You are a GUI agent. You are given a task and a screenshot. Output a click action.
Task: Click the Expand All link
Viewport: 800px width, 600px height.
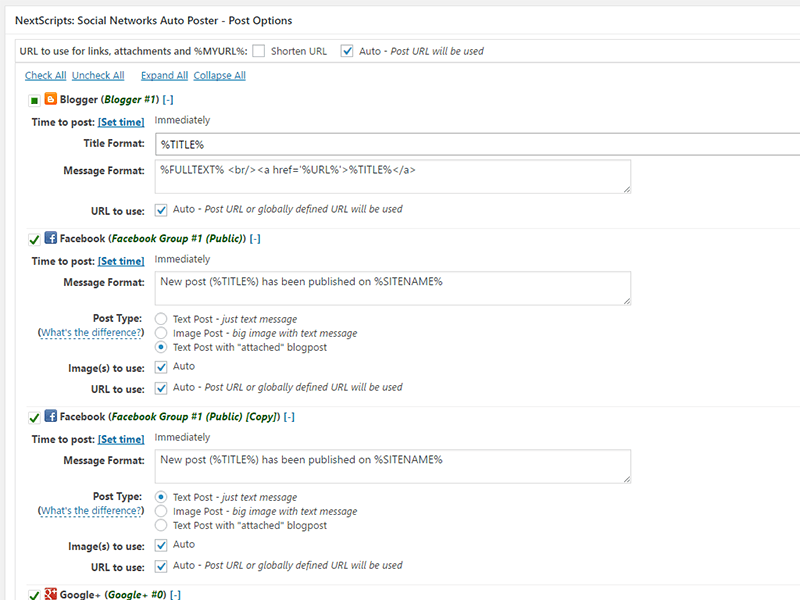pyautogui.click(x=164, y=75)
